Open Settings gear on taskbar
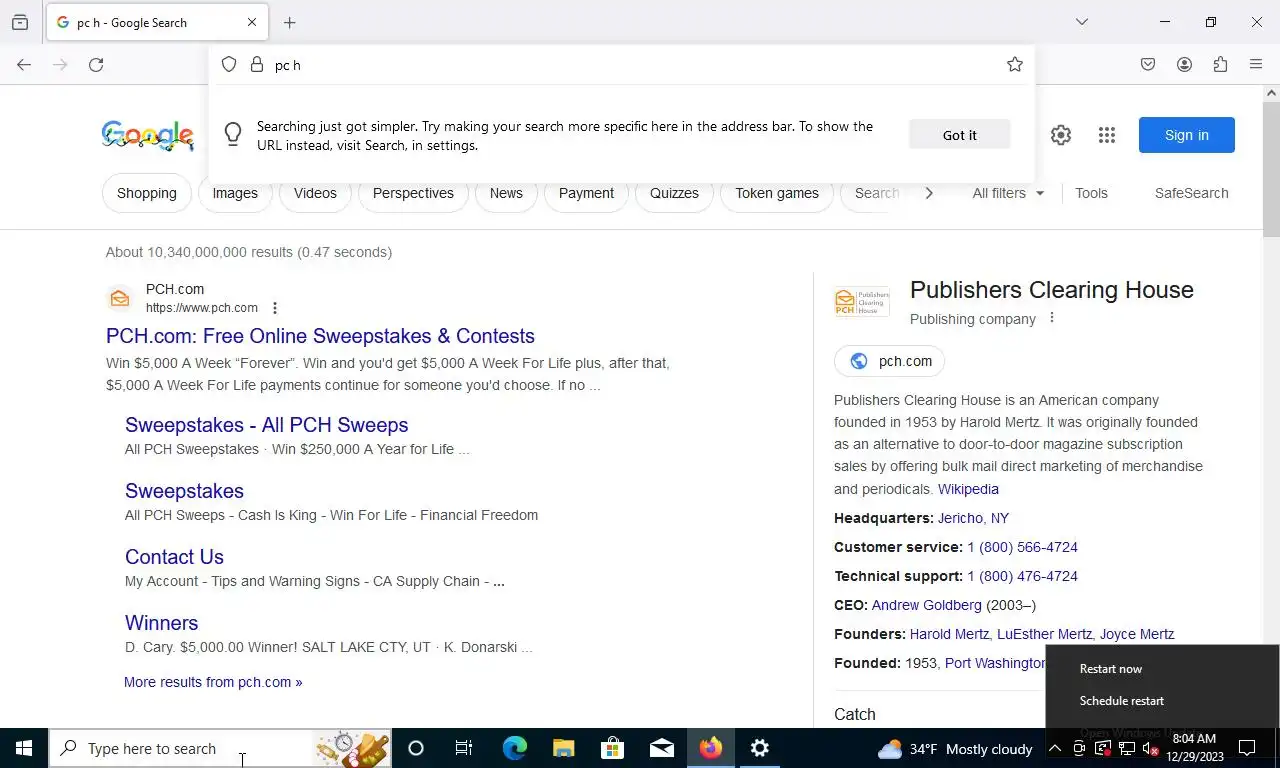1280x768 pixels. [760, 748]
